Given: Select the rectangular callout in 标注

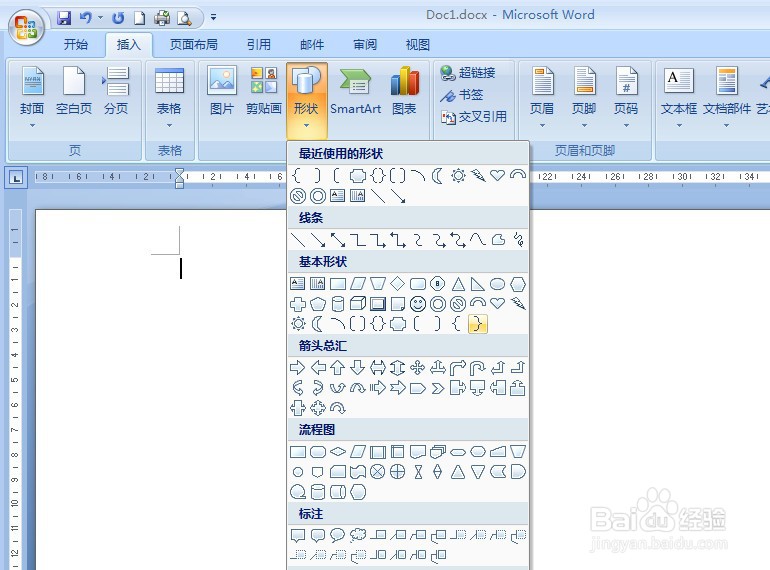Looking at the screenshot, I should tap(298, 535).
